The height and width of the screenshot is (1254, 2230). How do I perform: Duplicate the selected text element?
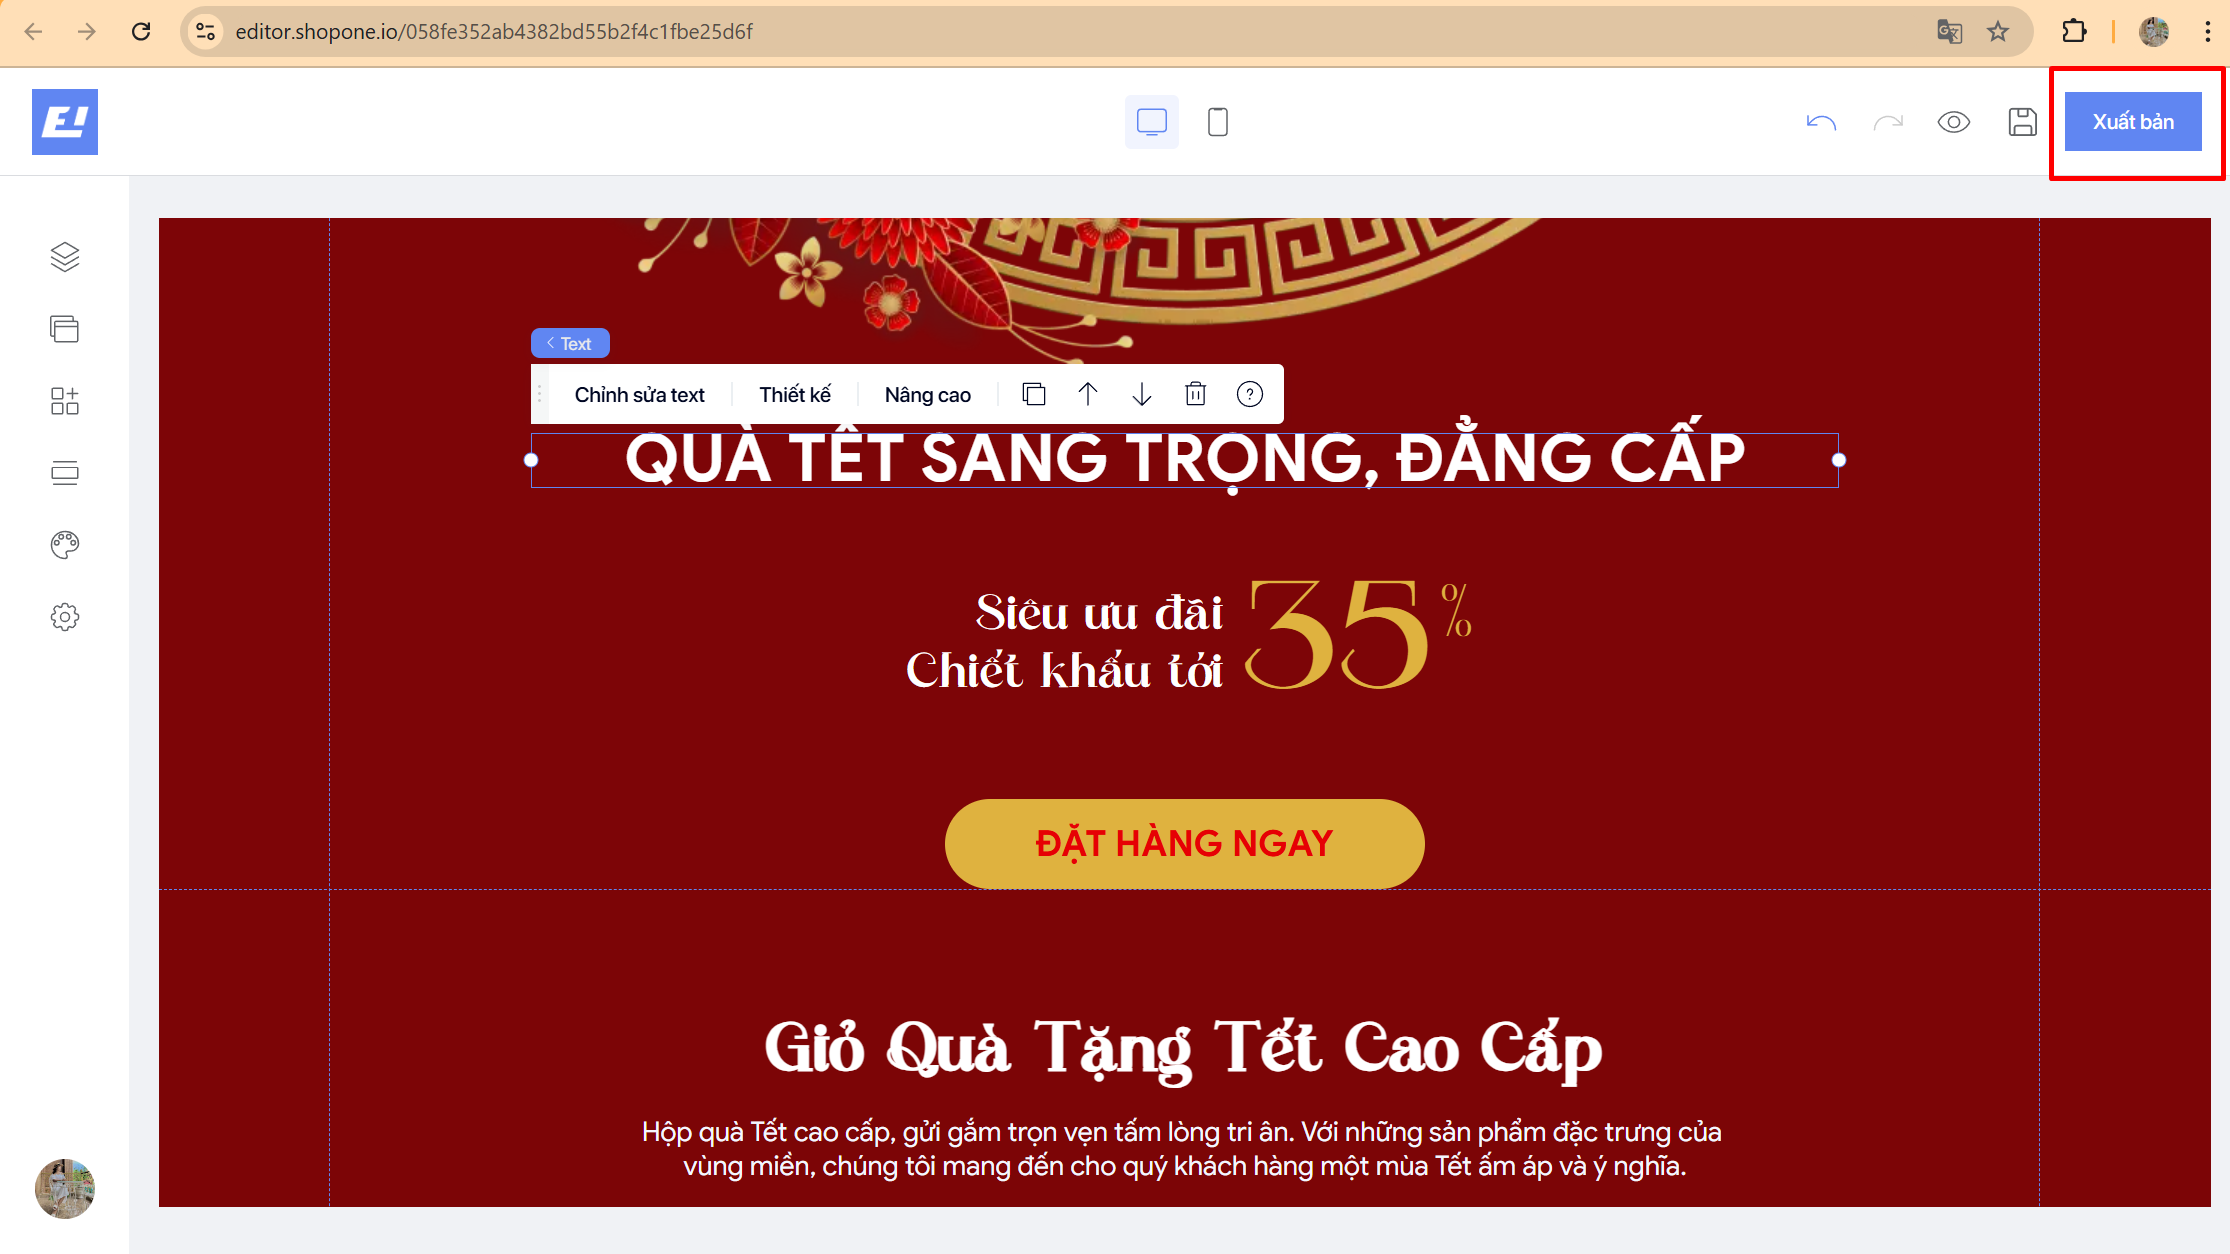coord(1034,394)
